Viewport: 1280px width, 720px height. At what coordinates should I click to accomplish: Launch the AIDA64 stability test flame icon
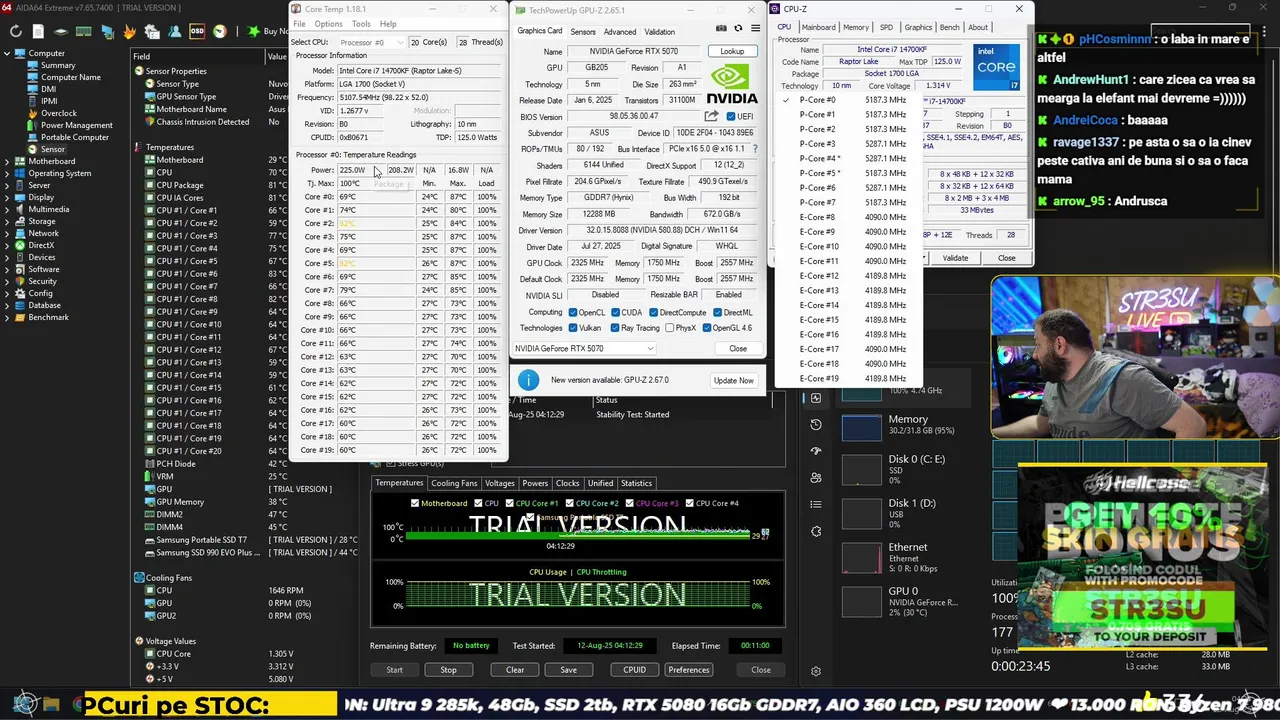tap(129, 31)
